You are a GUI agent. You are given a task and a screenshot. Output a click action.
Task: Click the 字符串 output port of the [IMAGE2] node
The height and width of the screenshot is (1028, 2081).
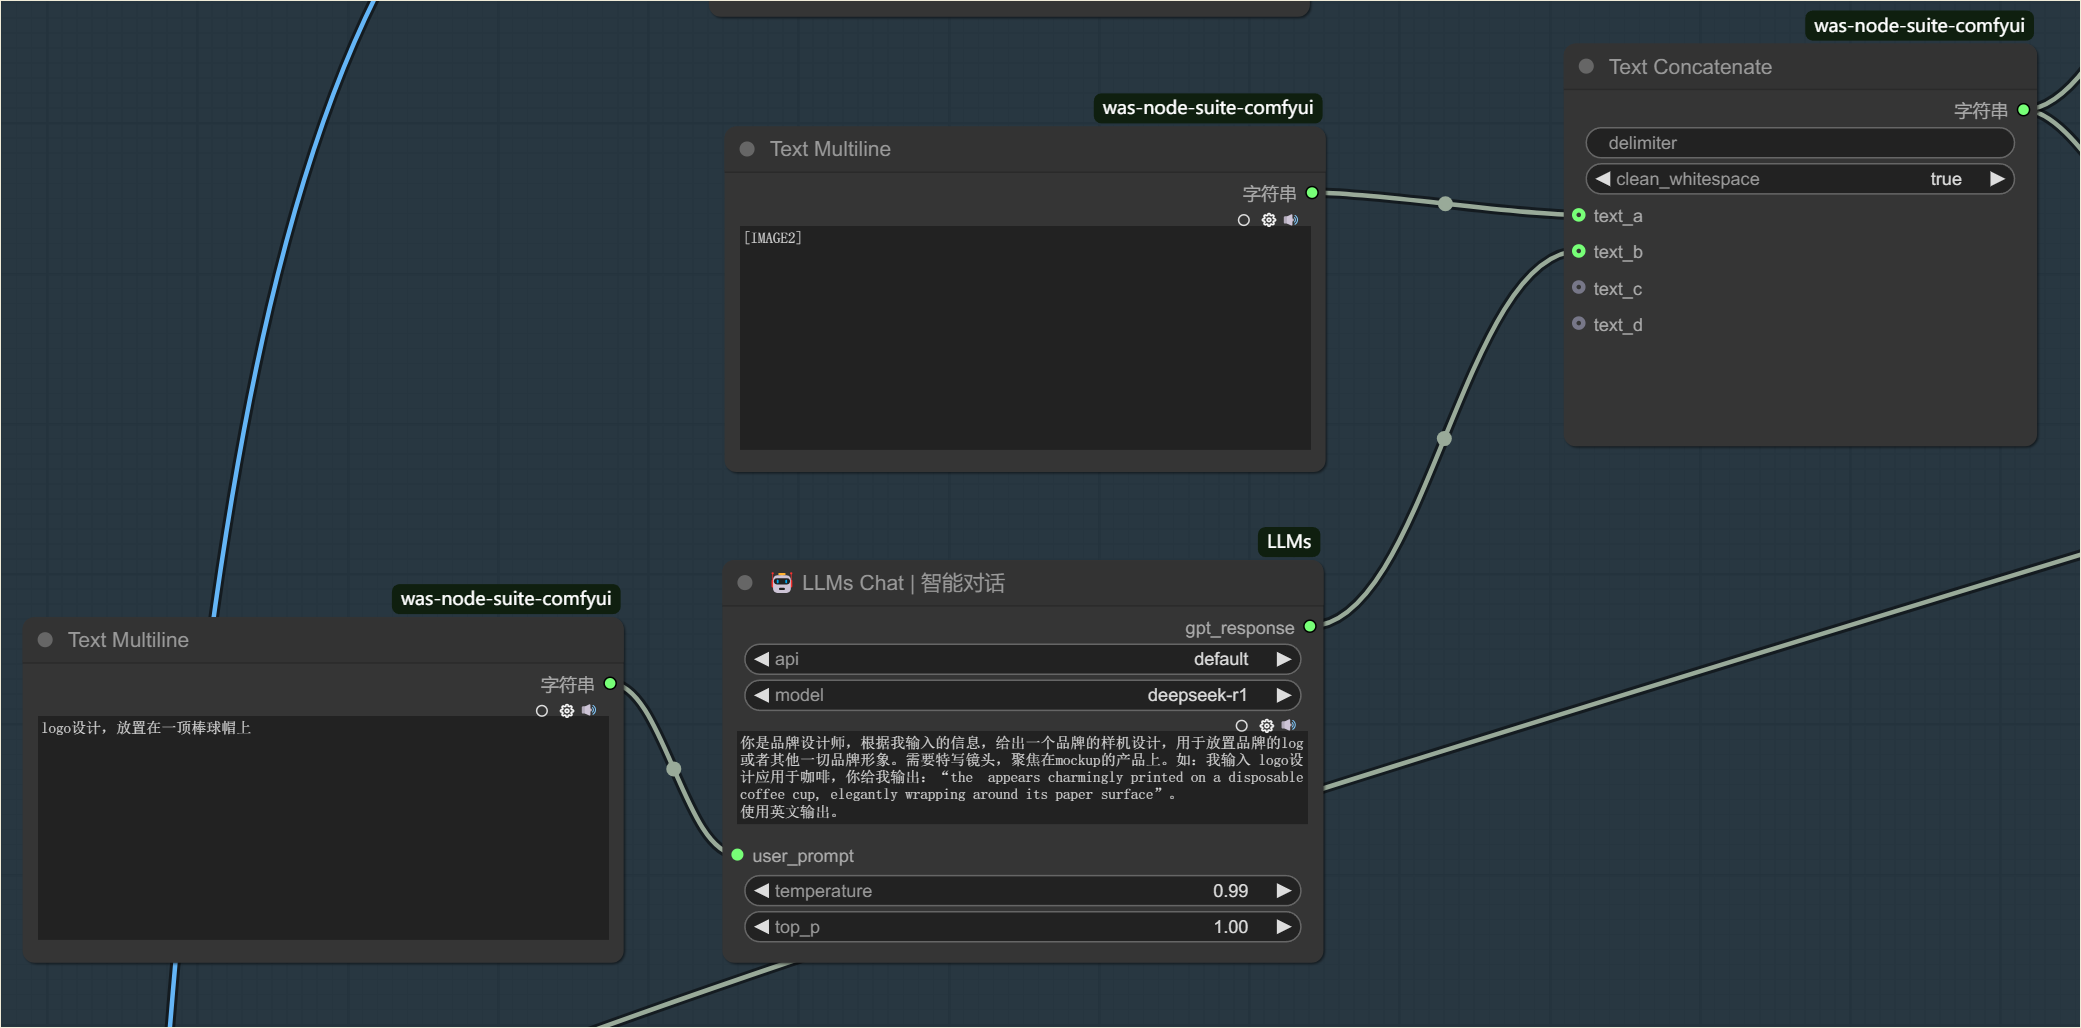[1312, 193]
